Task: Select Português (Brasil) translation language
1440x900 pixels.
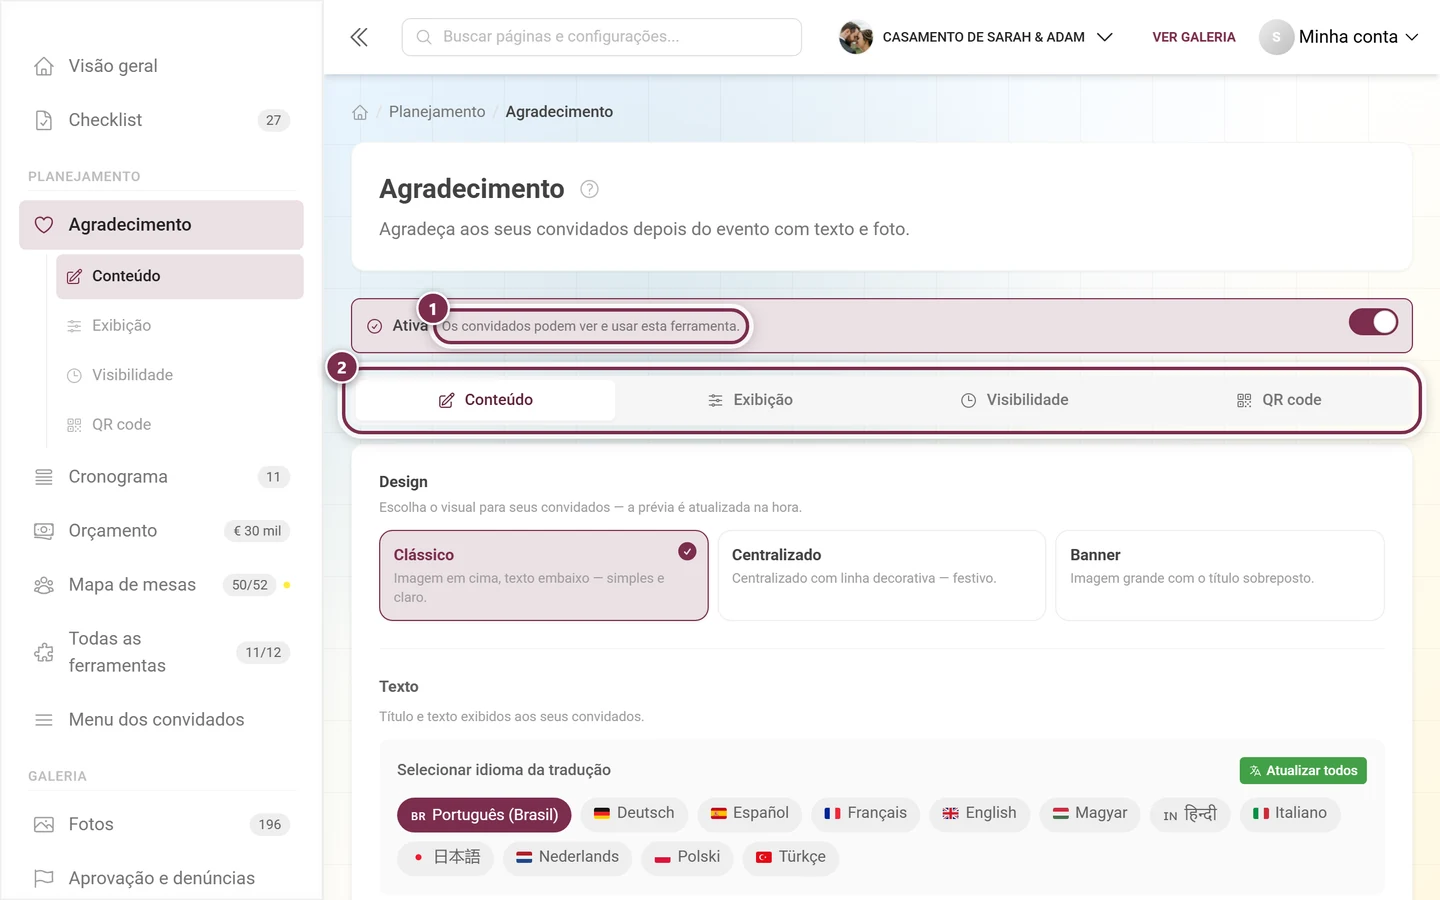Action: pyautogui.click(x=484, y=814)
